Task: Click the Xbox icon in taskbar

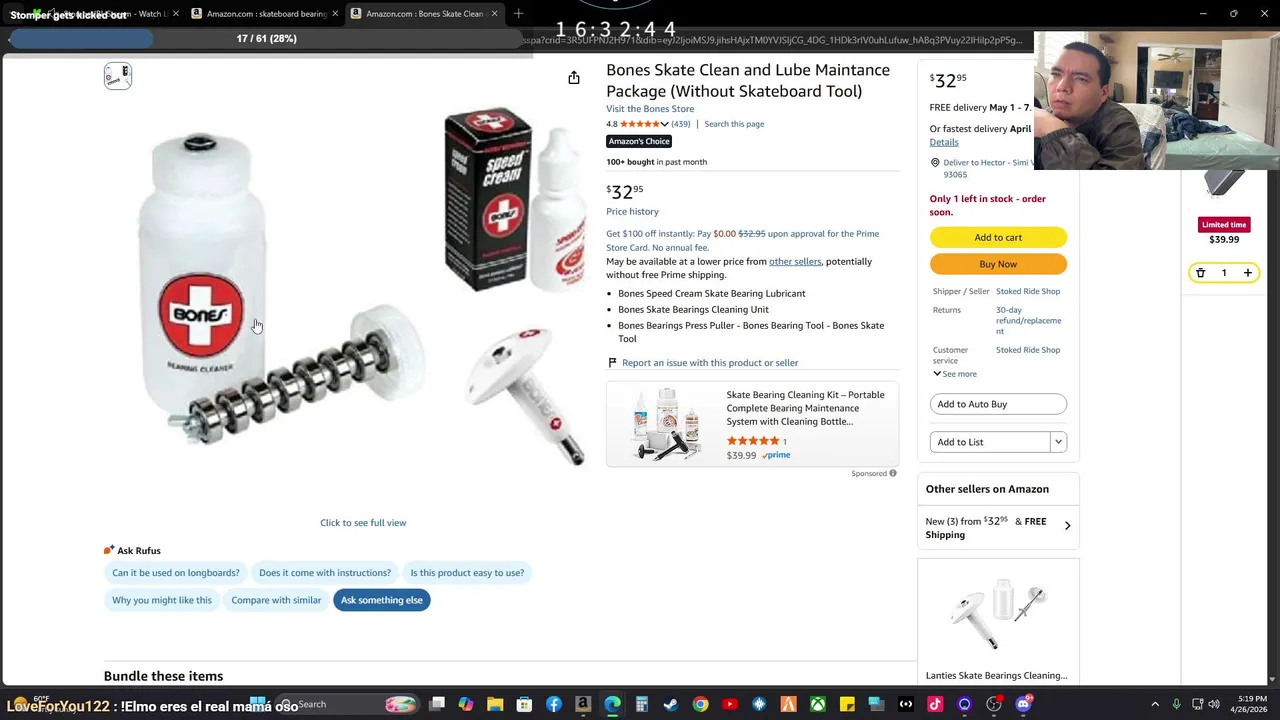Action: pyautogui.click(x=818, y=704)
